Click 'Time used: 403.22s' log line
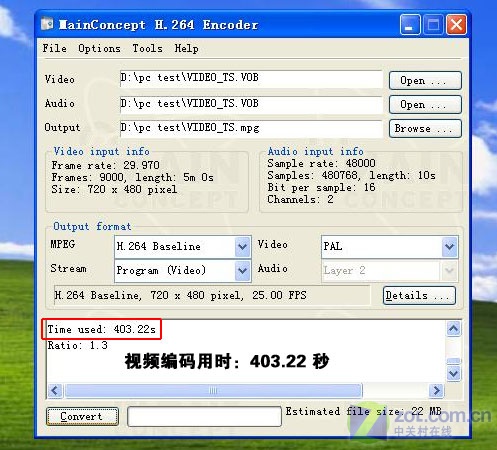 pyautogui.click(x=101, y=329)
